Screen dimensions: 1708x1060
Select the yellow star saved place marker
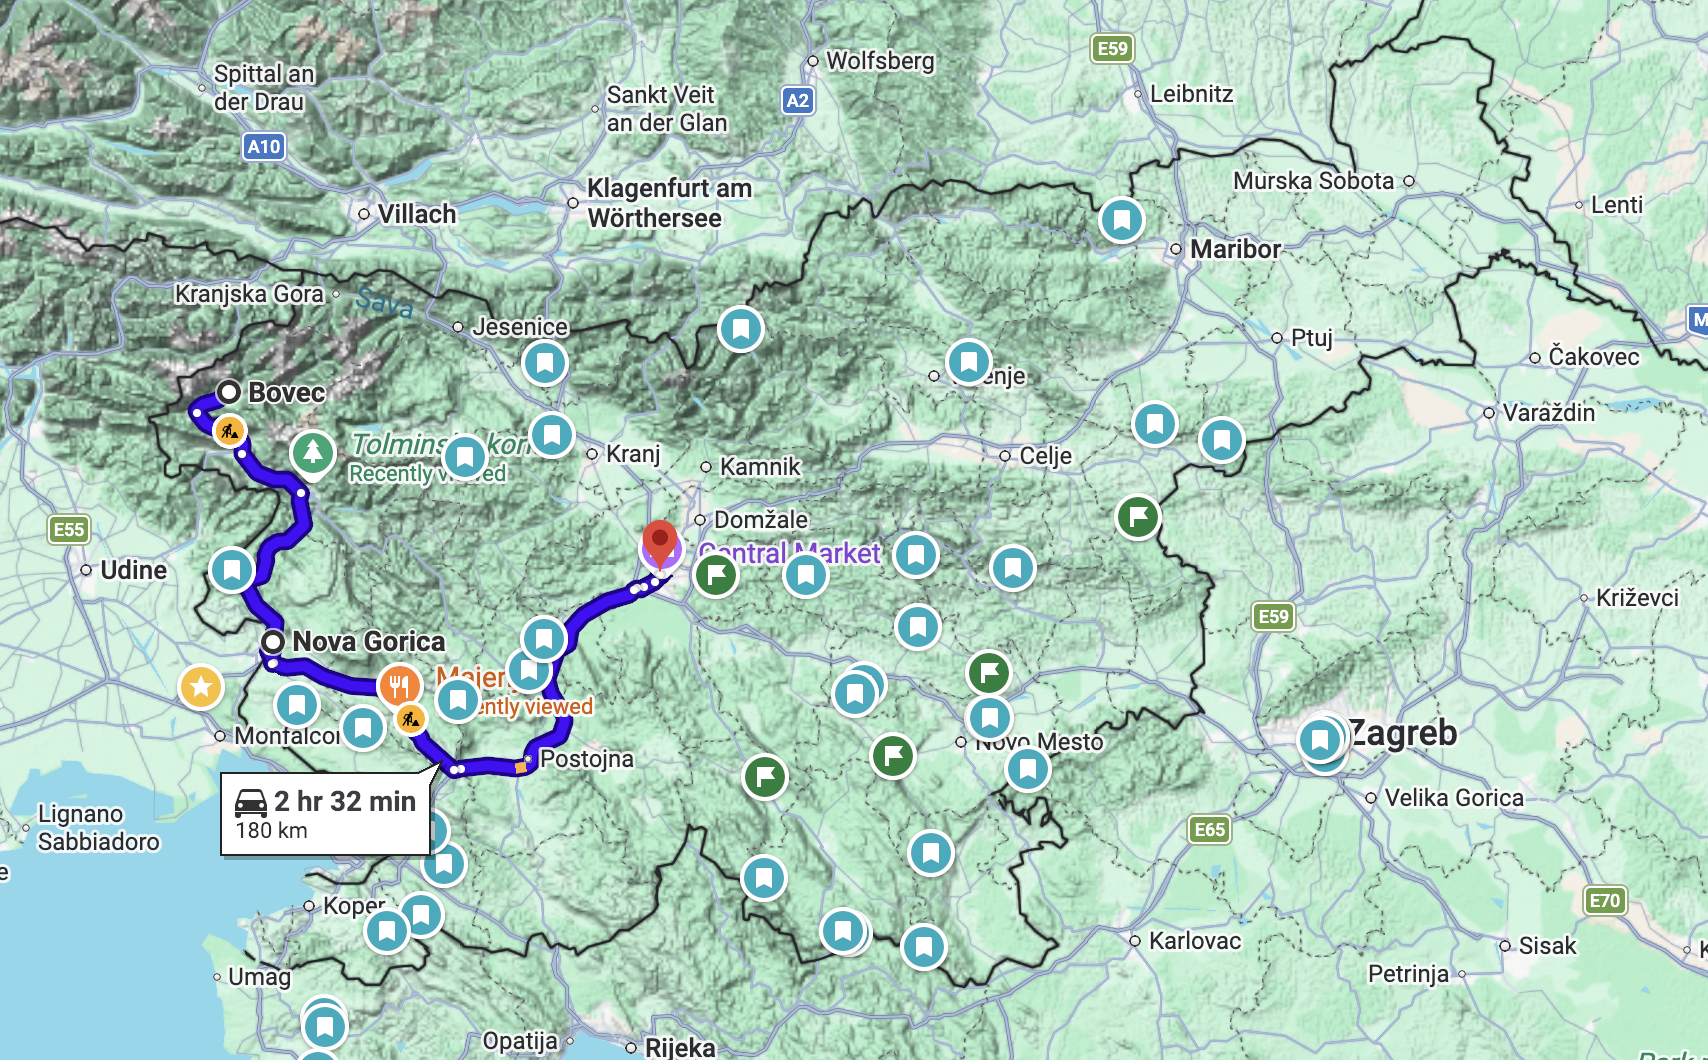[x=201, y=687]
